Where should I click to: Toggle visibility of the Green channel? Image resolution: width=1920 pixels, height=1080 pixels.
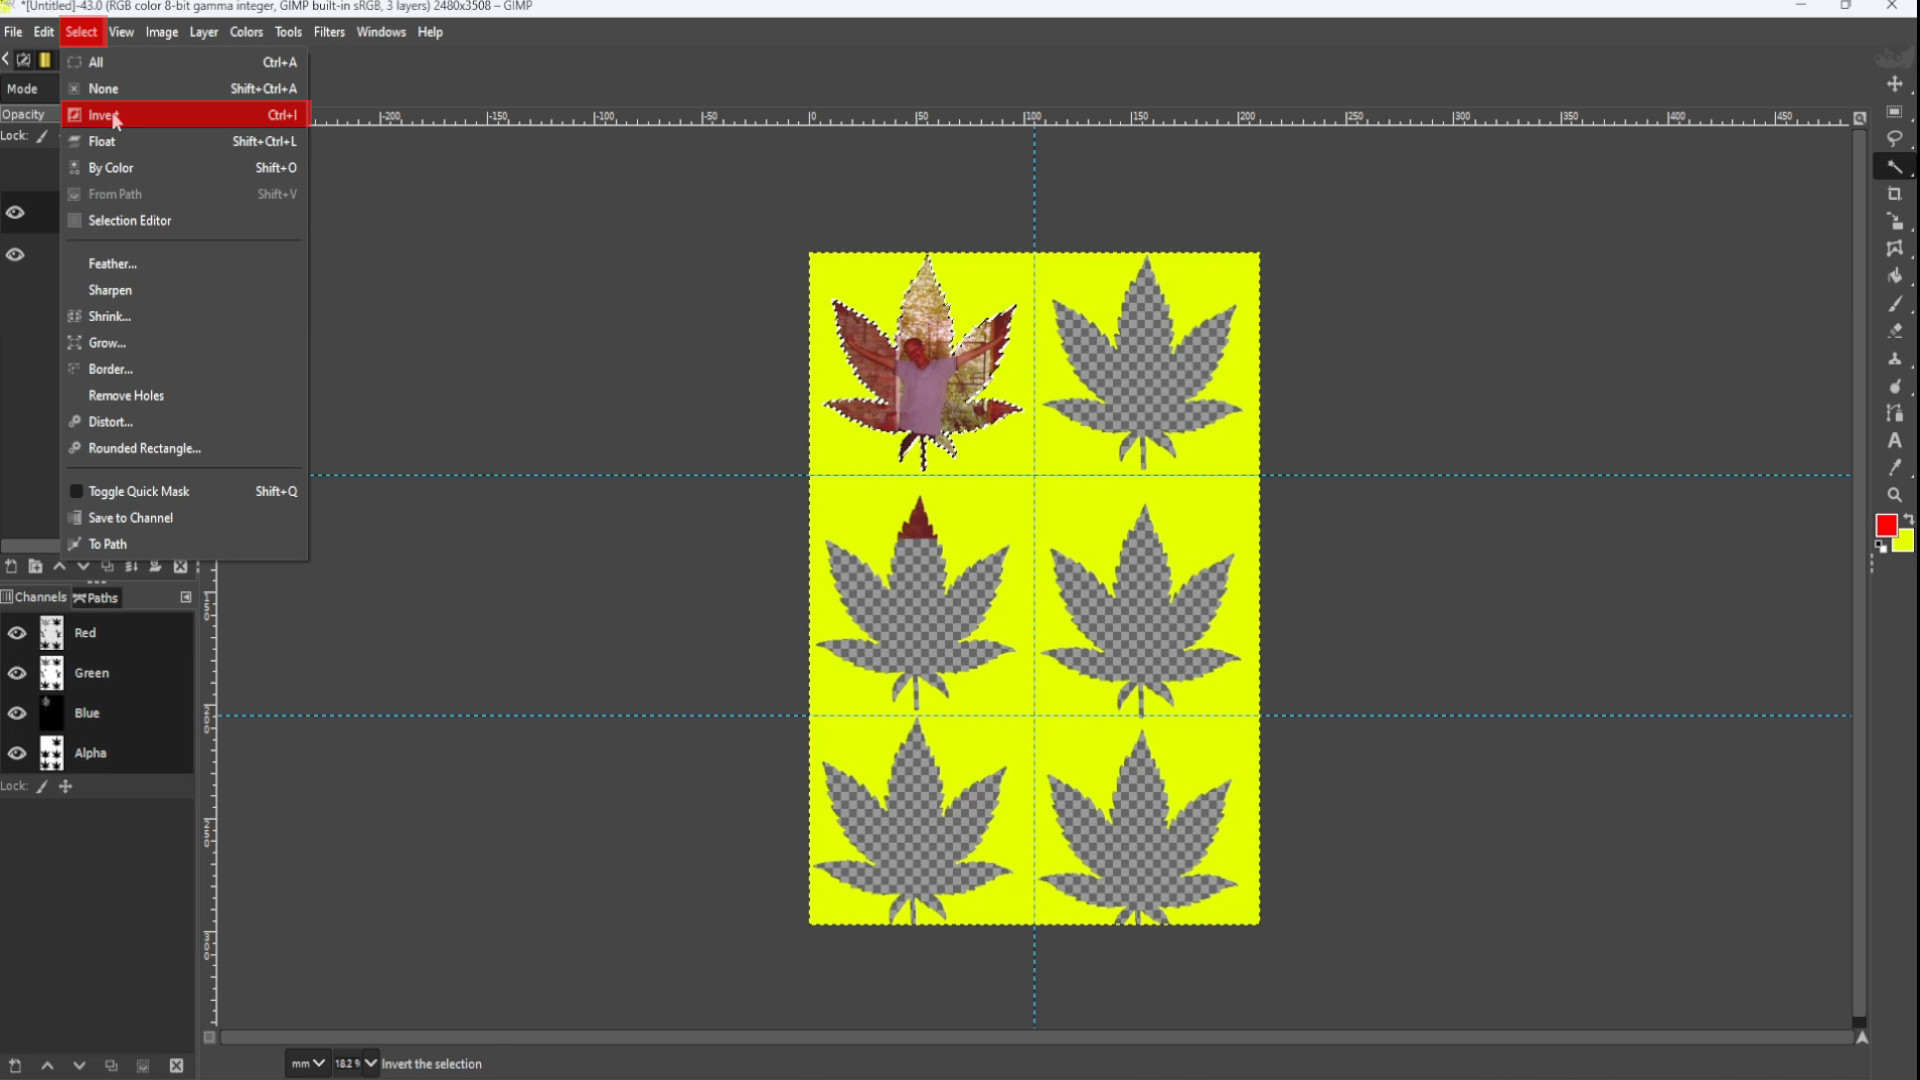pos(17,673)
